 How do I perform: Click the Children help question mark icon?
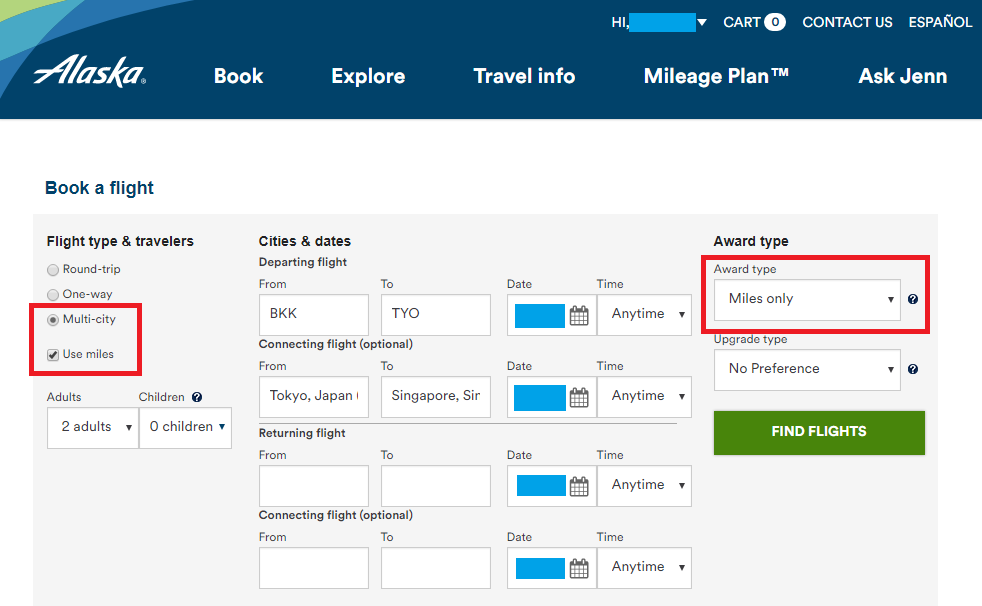point(197,397)
